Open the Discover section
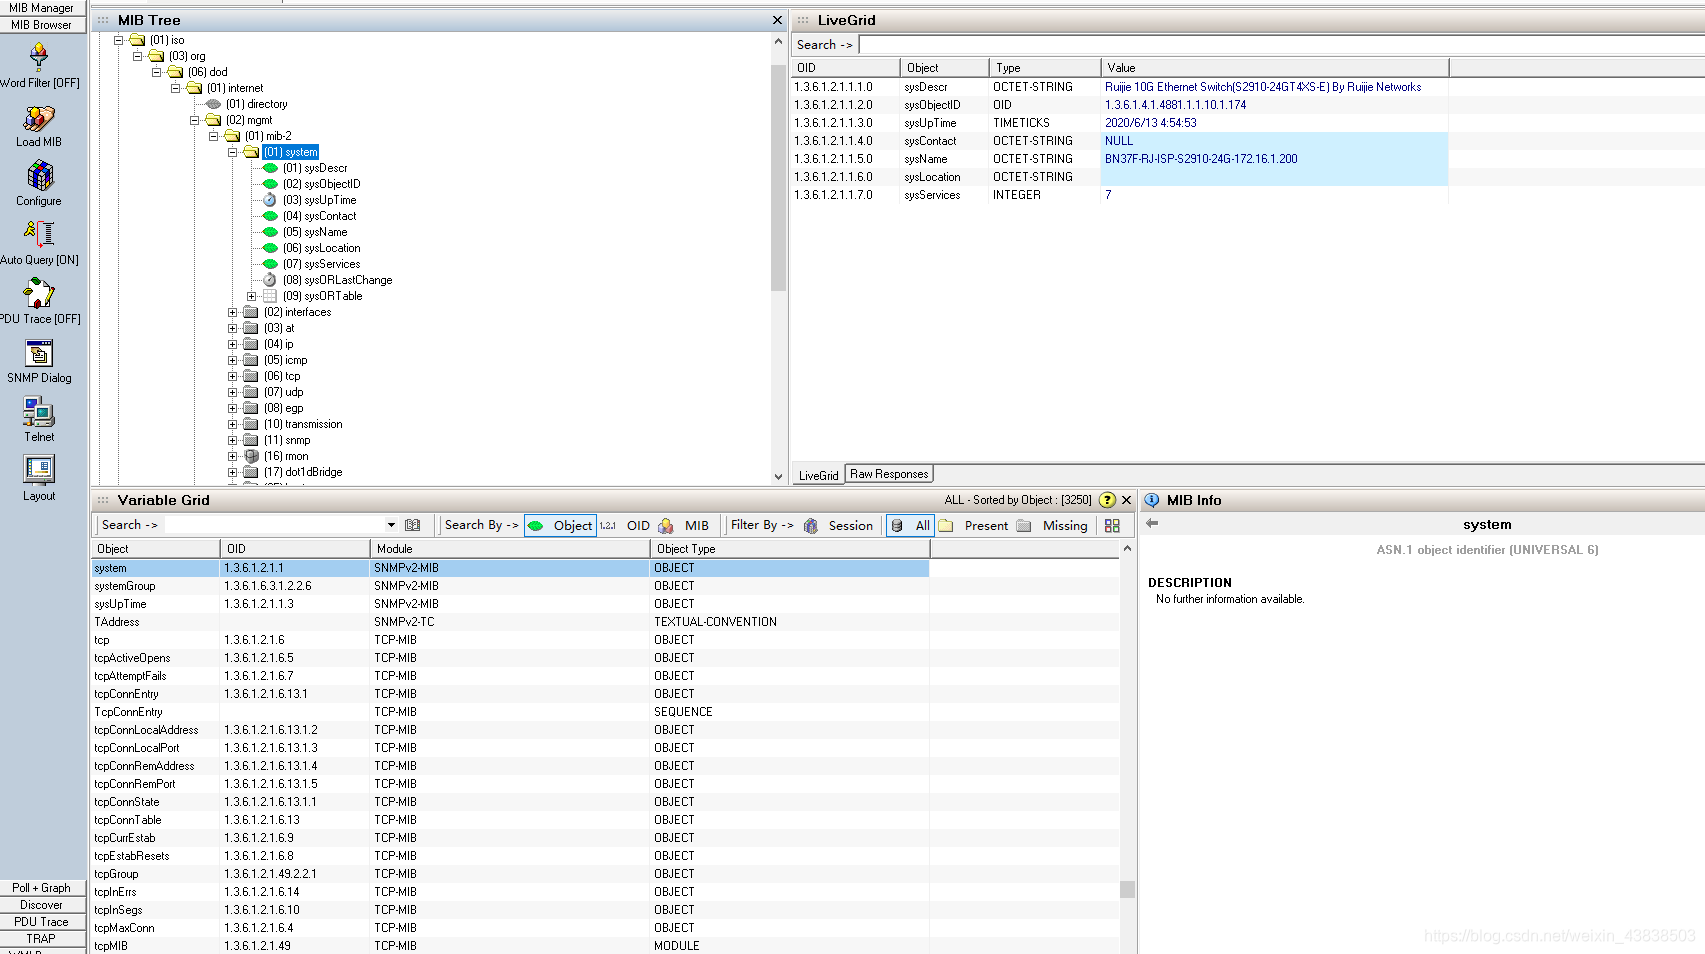 (x=42, y=905)
